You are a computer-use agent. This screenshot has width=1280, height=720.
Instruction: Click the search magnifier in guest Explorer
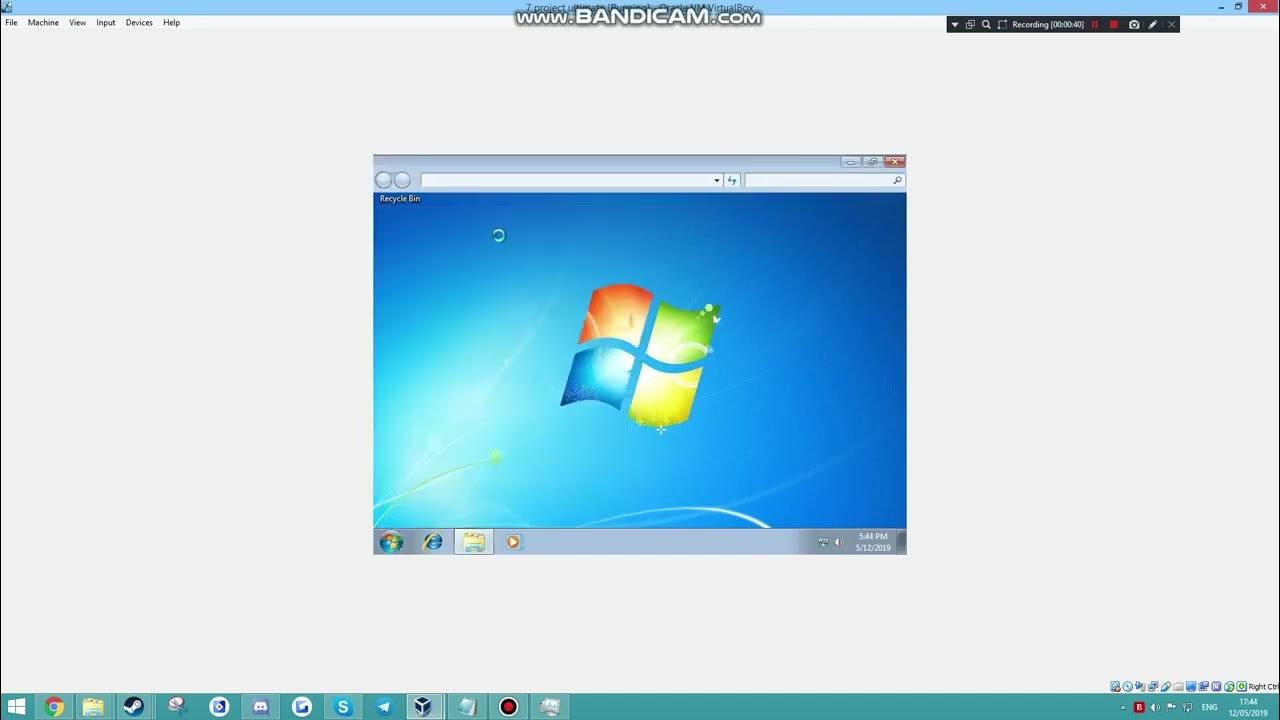pos(897,180)
